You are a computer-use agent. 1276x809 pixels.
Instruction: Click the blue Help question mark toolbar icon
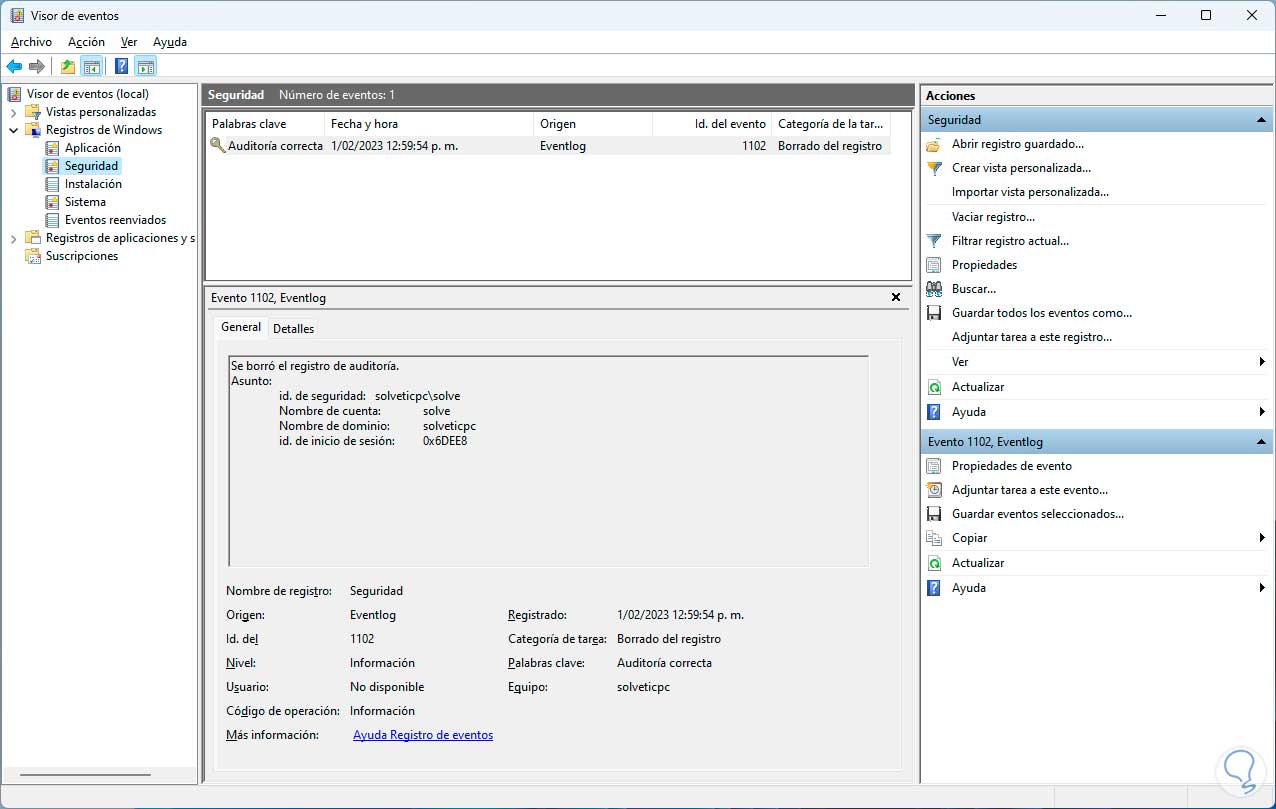tap(121, 67)
